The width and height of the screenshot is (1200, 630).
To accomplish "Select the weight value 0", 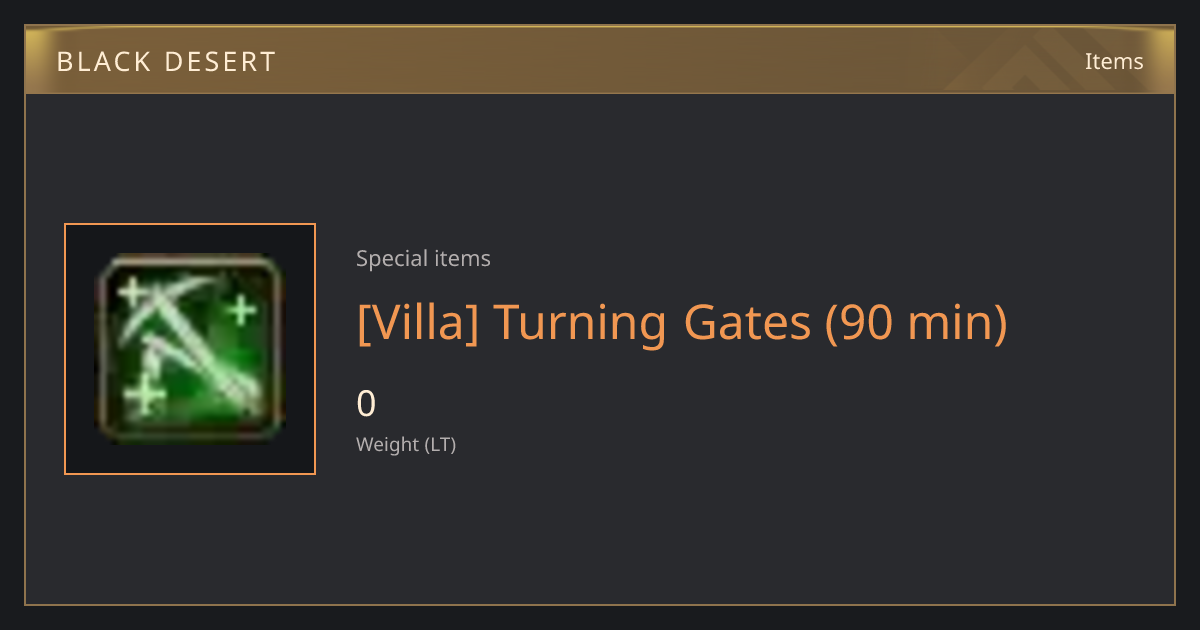I will click(366, 404).
